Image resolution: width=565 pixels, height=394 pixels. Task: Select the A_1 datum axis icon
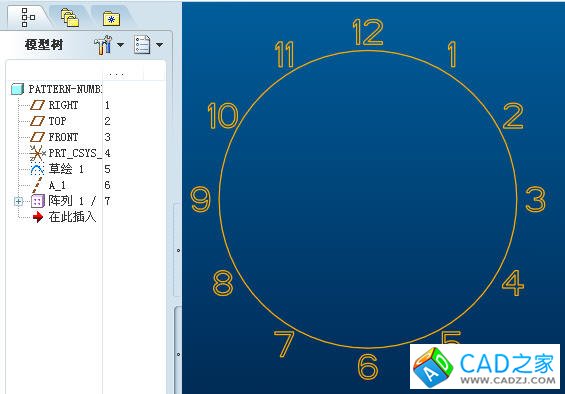[37, 185]
